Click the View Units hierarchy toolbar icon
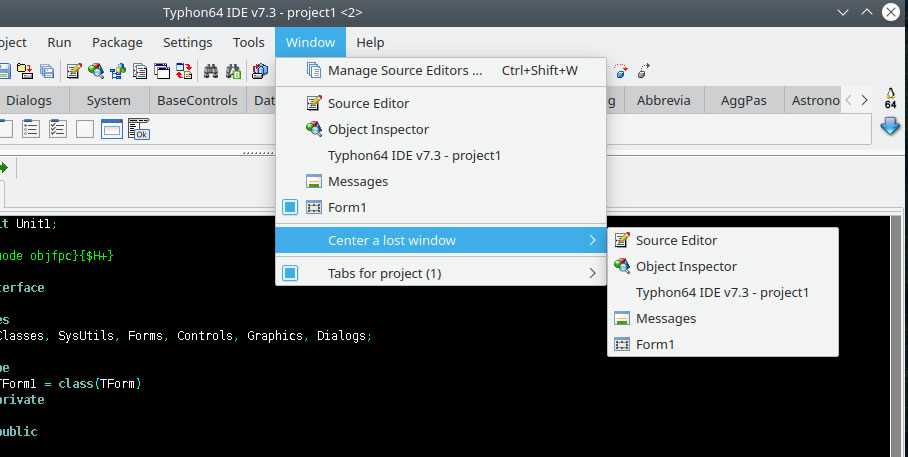The height and width of the screenshot is (457, 908). 118,71
